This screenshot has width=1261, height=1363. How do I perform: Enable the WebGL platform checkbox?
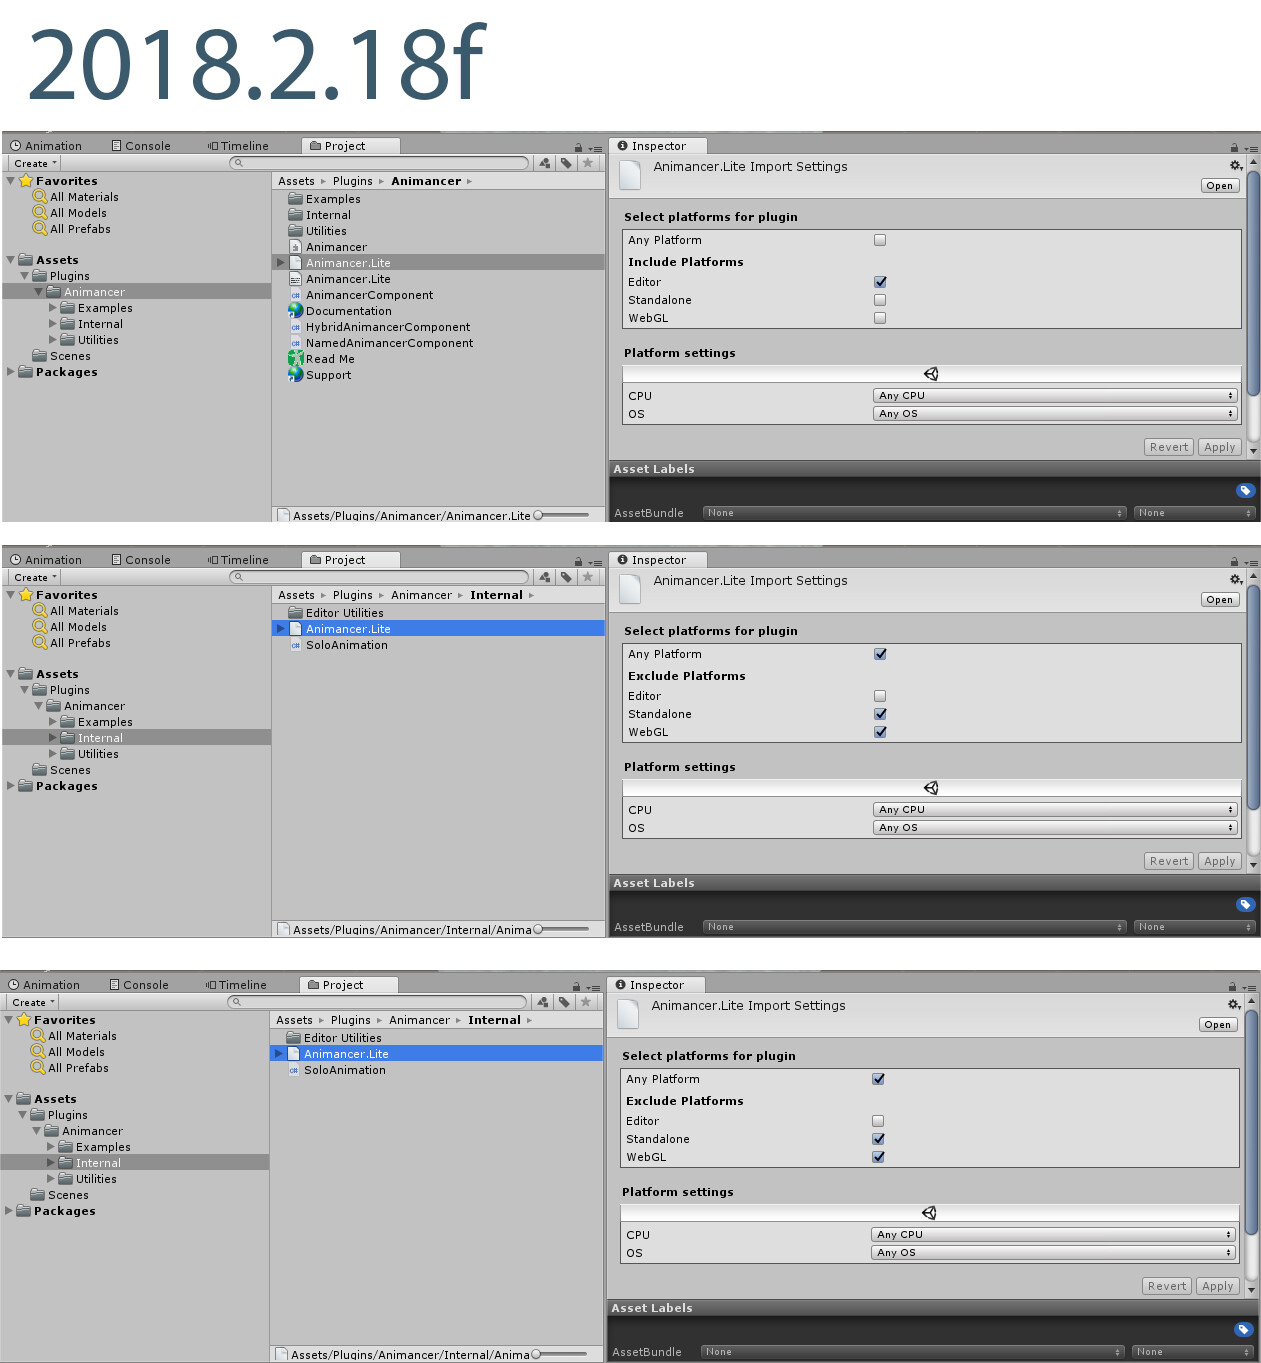pyautogui.click(x=880, y=317)
